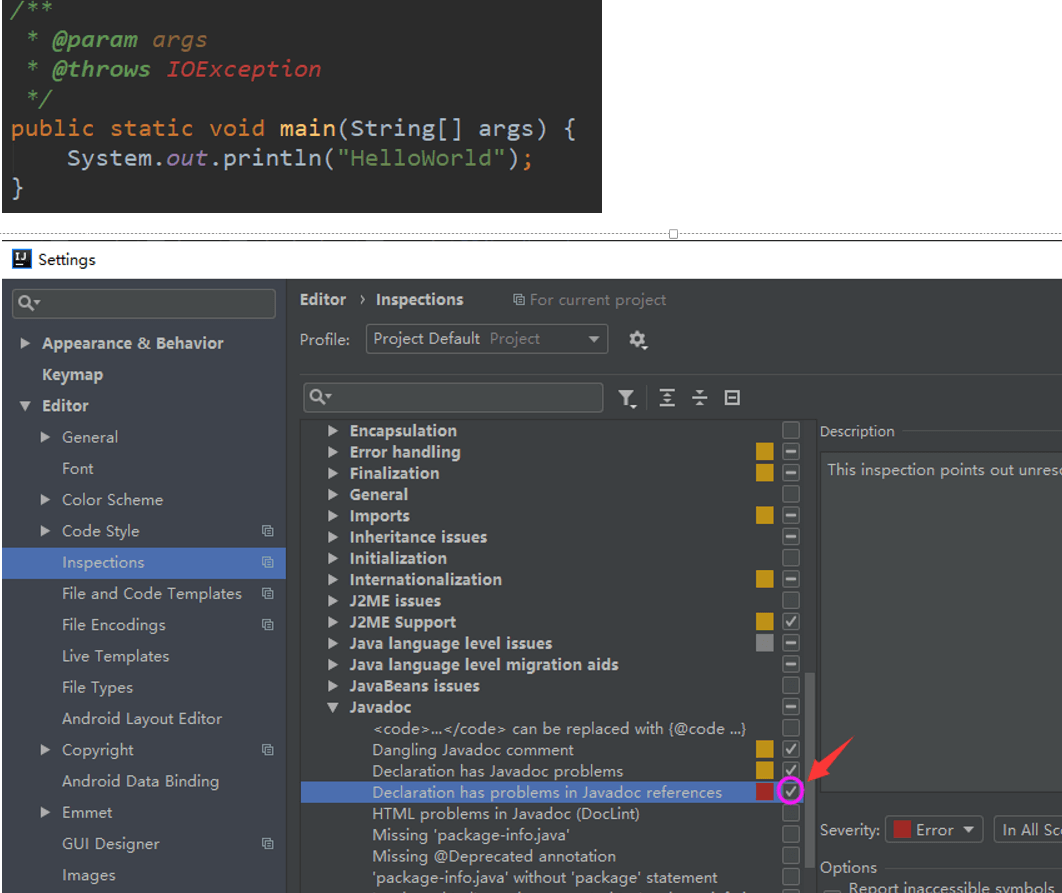Click the File Encodings project-scope icon

click(x=268, y=625)
